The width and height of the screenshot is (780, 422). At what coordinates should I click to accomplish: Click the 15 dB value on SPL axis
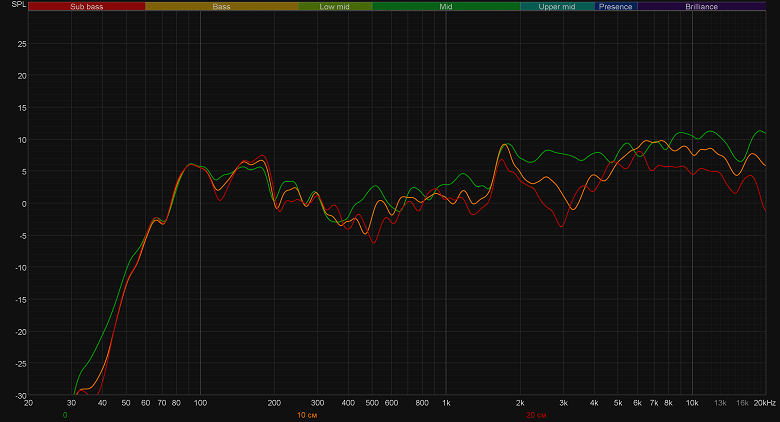(x=22, y=108)
